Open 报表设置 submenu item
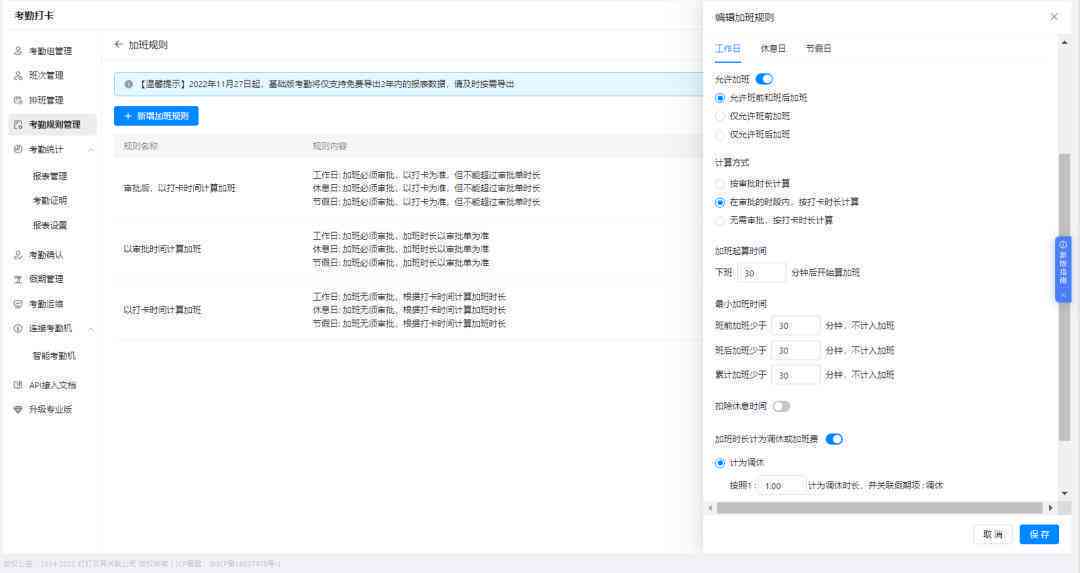1080x573 pixels. [x=50, y=225]
